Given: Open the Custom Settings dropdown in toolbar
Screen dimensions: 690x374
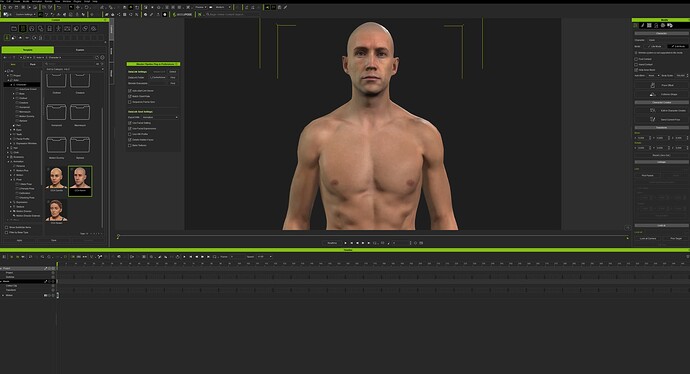Looking at the screenshot, I should click(26, 15).
